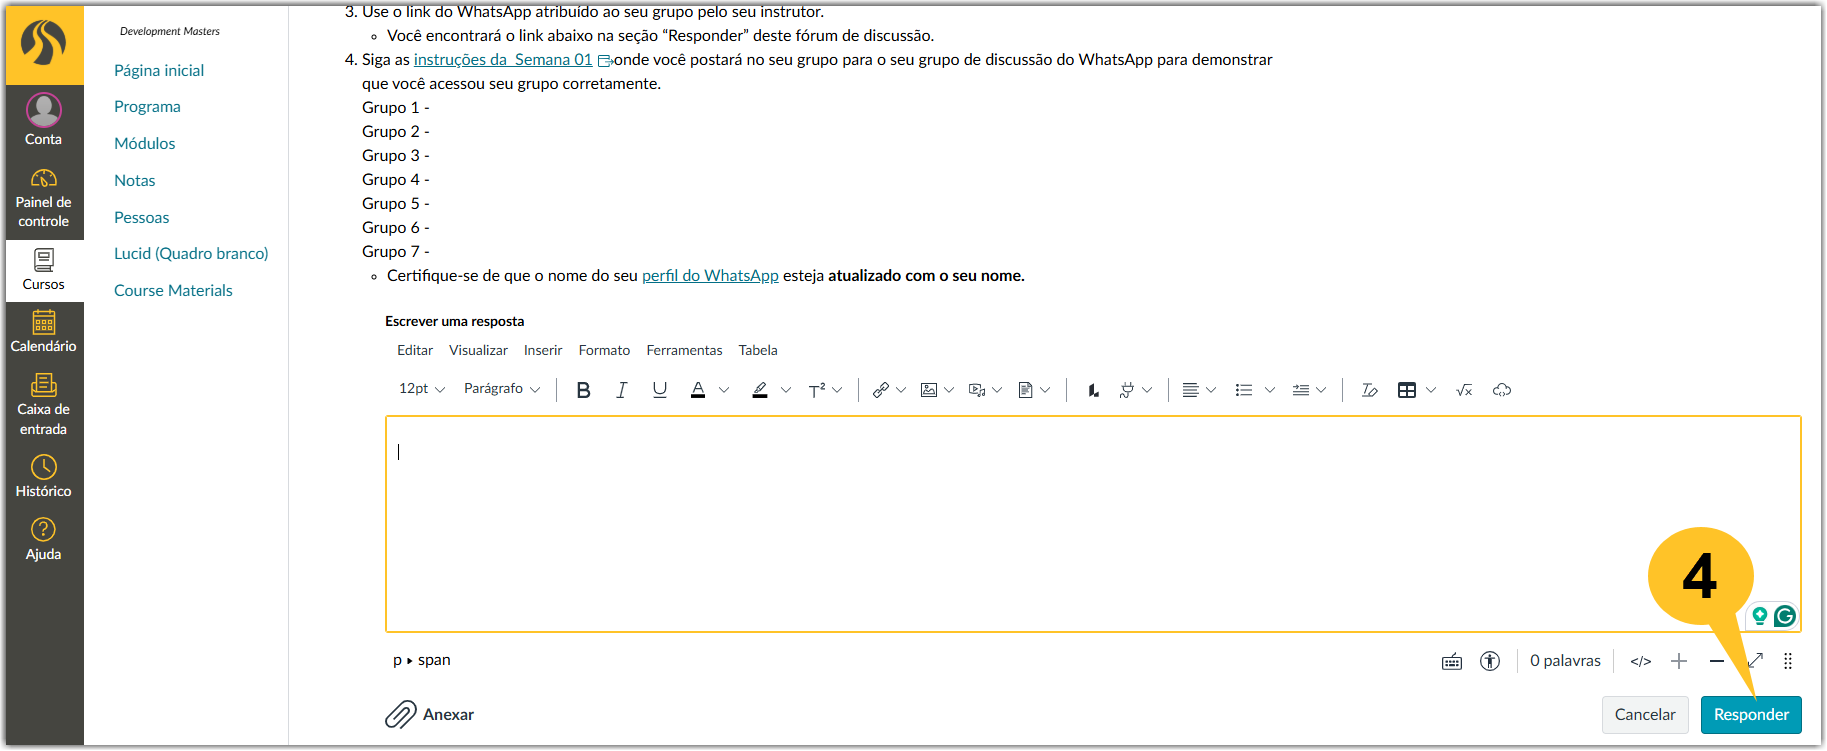
Task: Open Painel de controle in global navigation
Action: click(44, 198)
